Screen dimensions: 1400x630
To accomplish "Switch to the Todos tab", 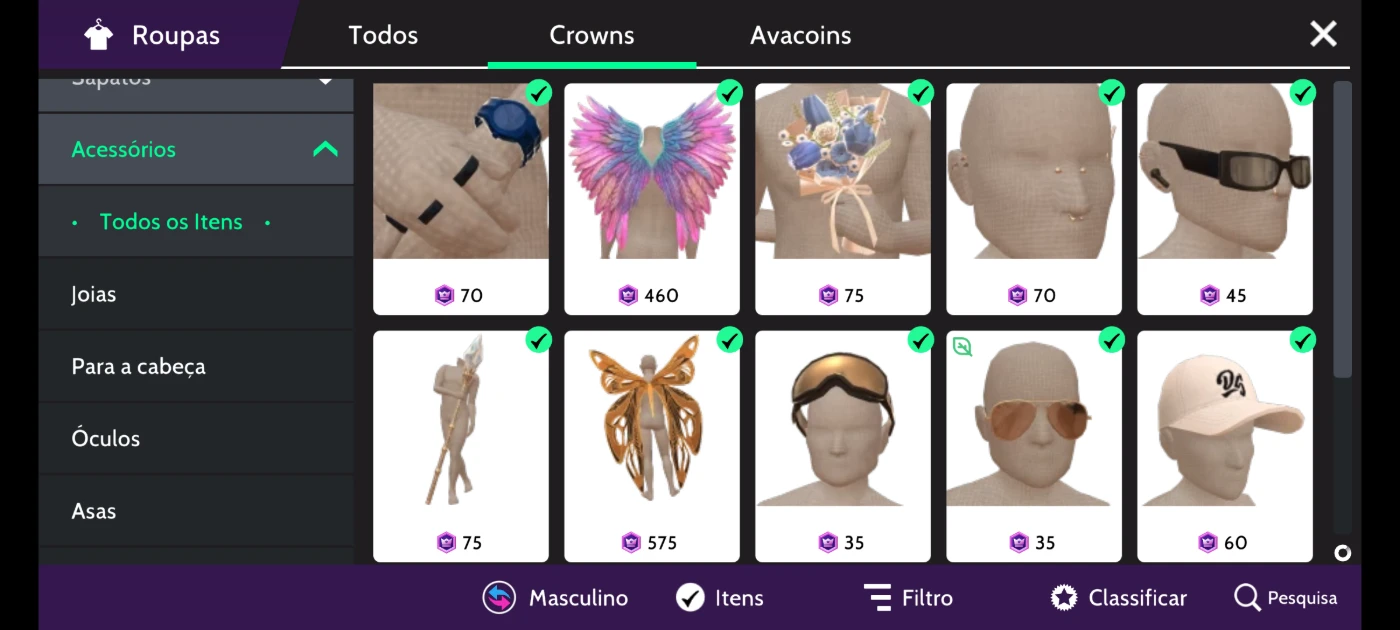I will pyautogui.click(x=383, y=35).
